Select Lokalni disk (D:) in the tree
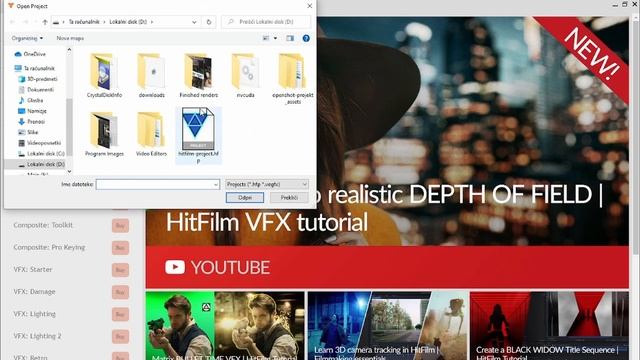The height and width of the screenshot is (360, 640). point(41,164)
